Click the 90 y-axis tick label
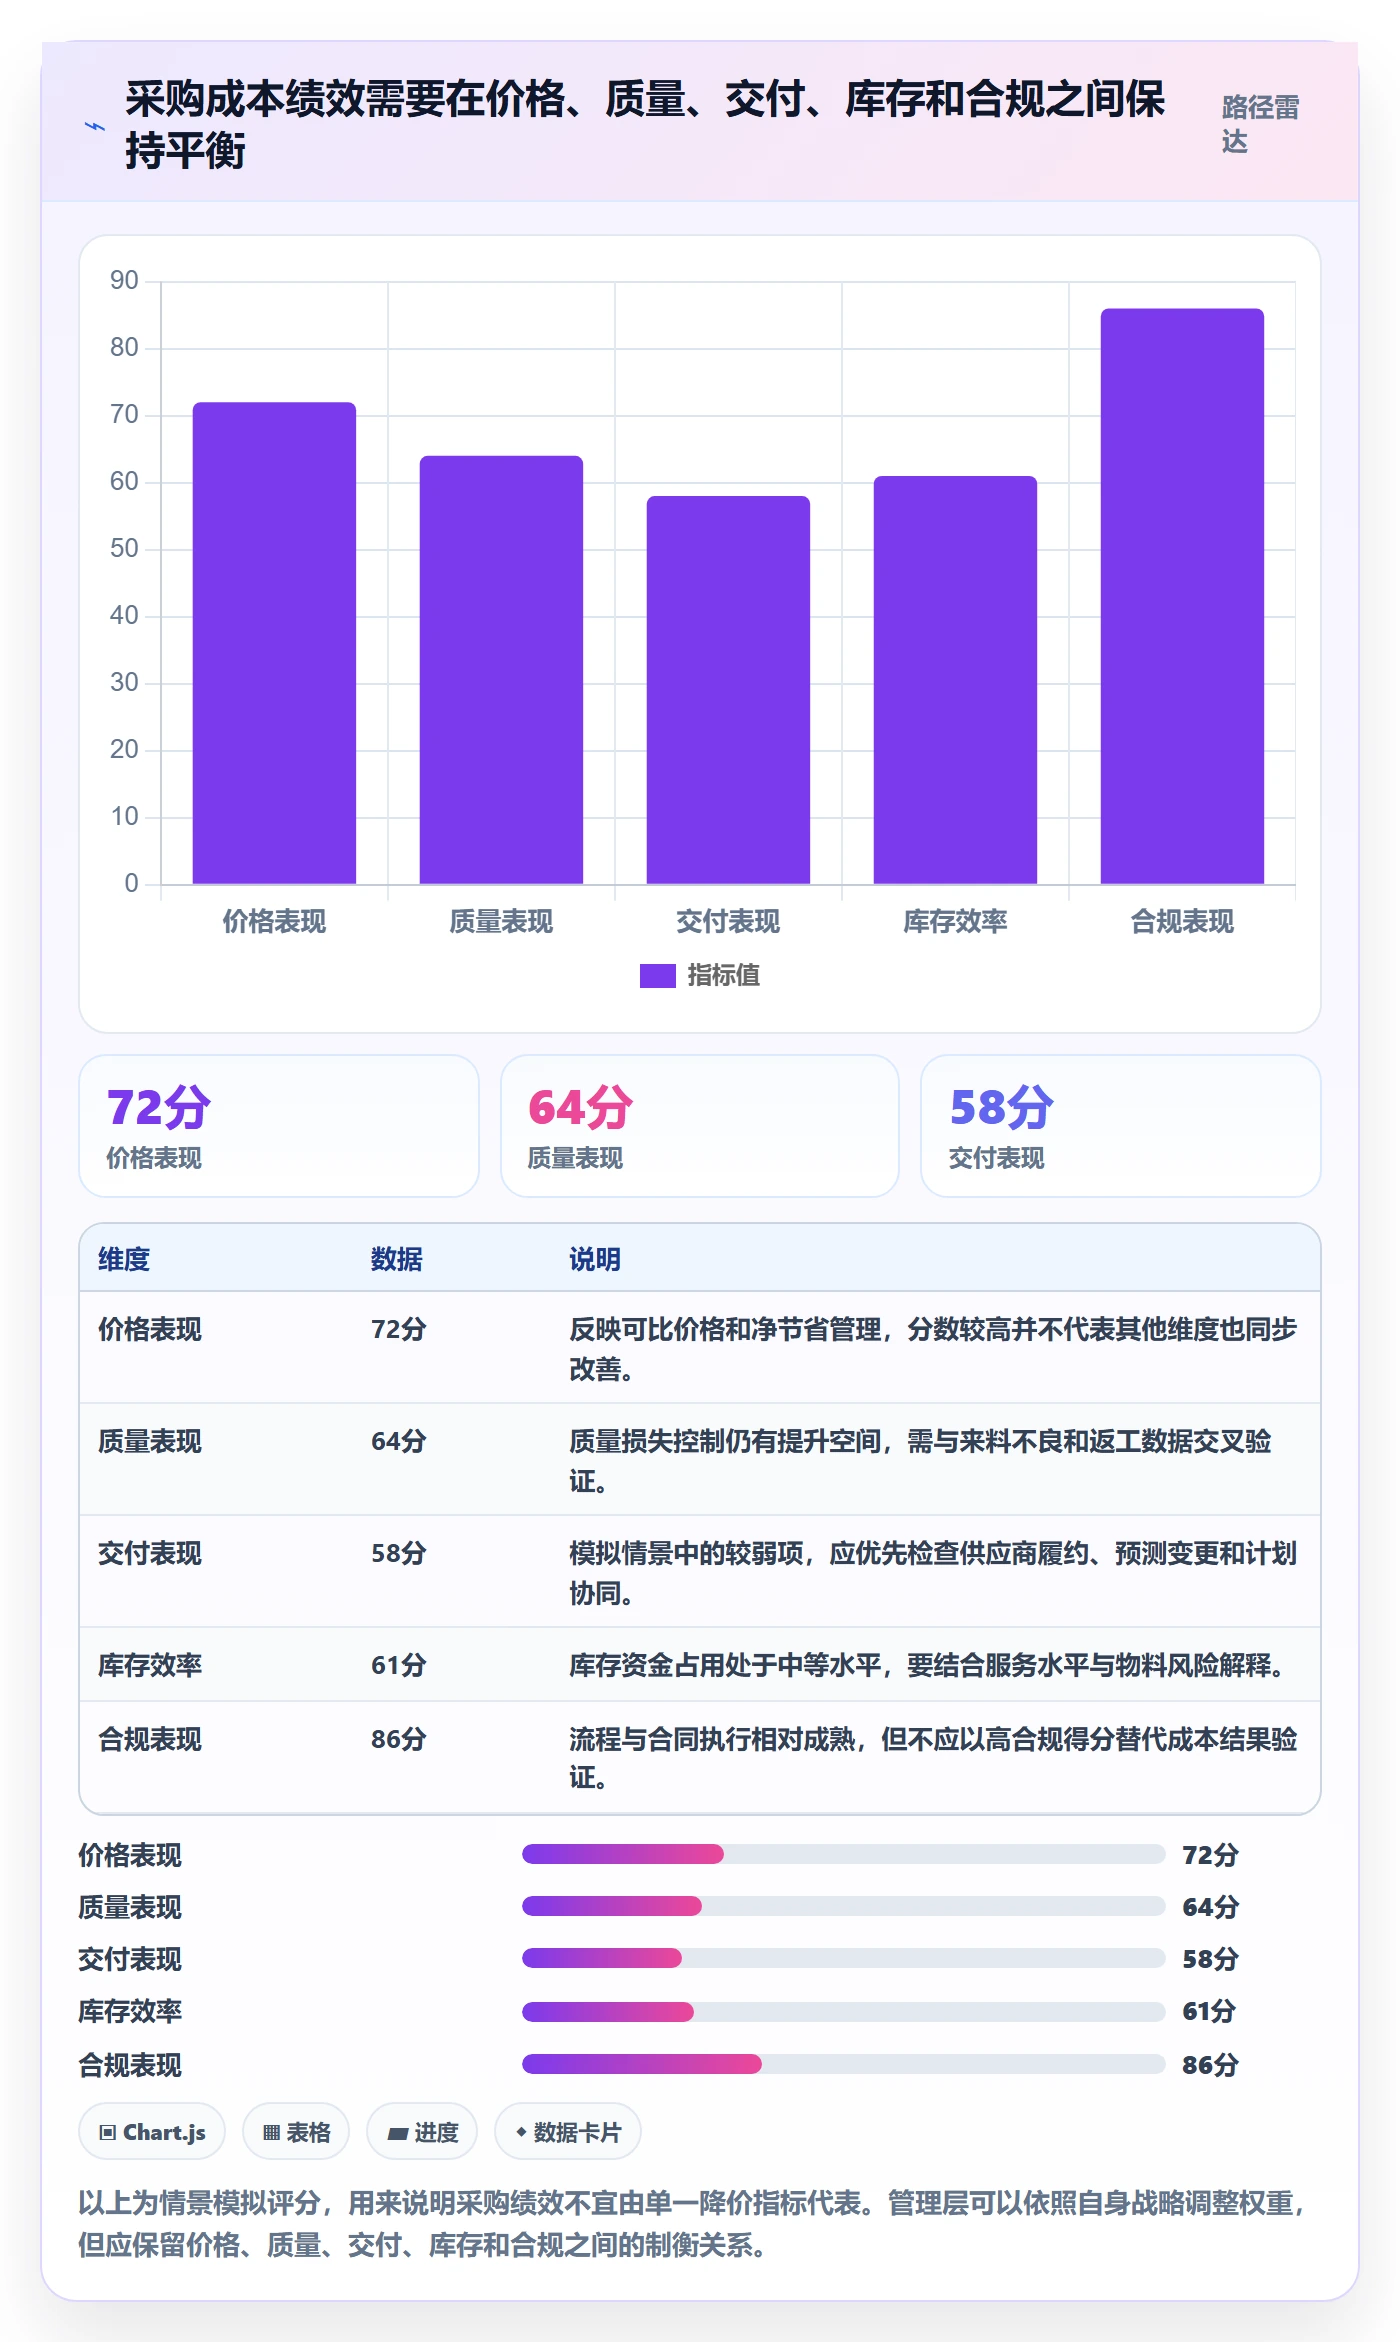Viewport: 1400px width, 2342px height. coord(124,280)
